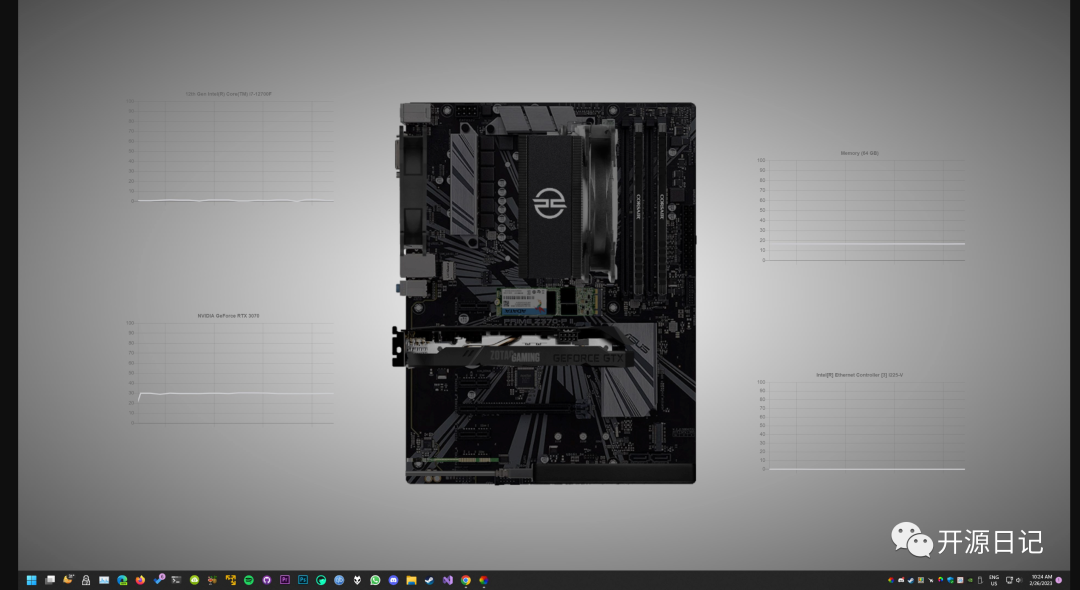
Task: Launch Steam from the taskbar
Action: (429, 579)
